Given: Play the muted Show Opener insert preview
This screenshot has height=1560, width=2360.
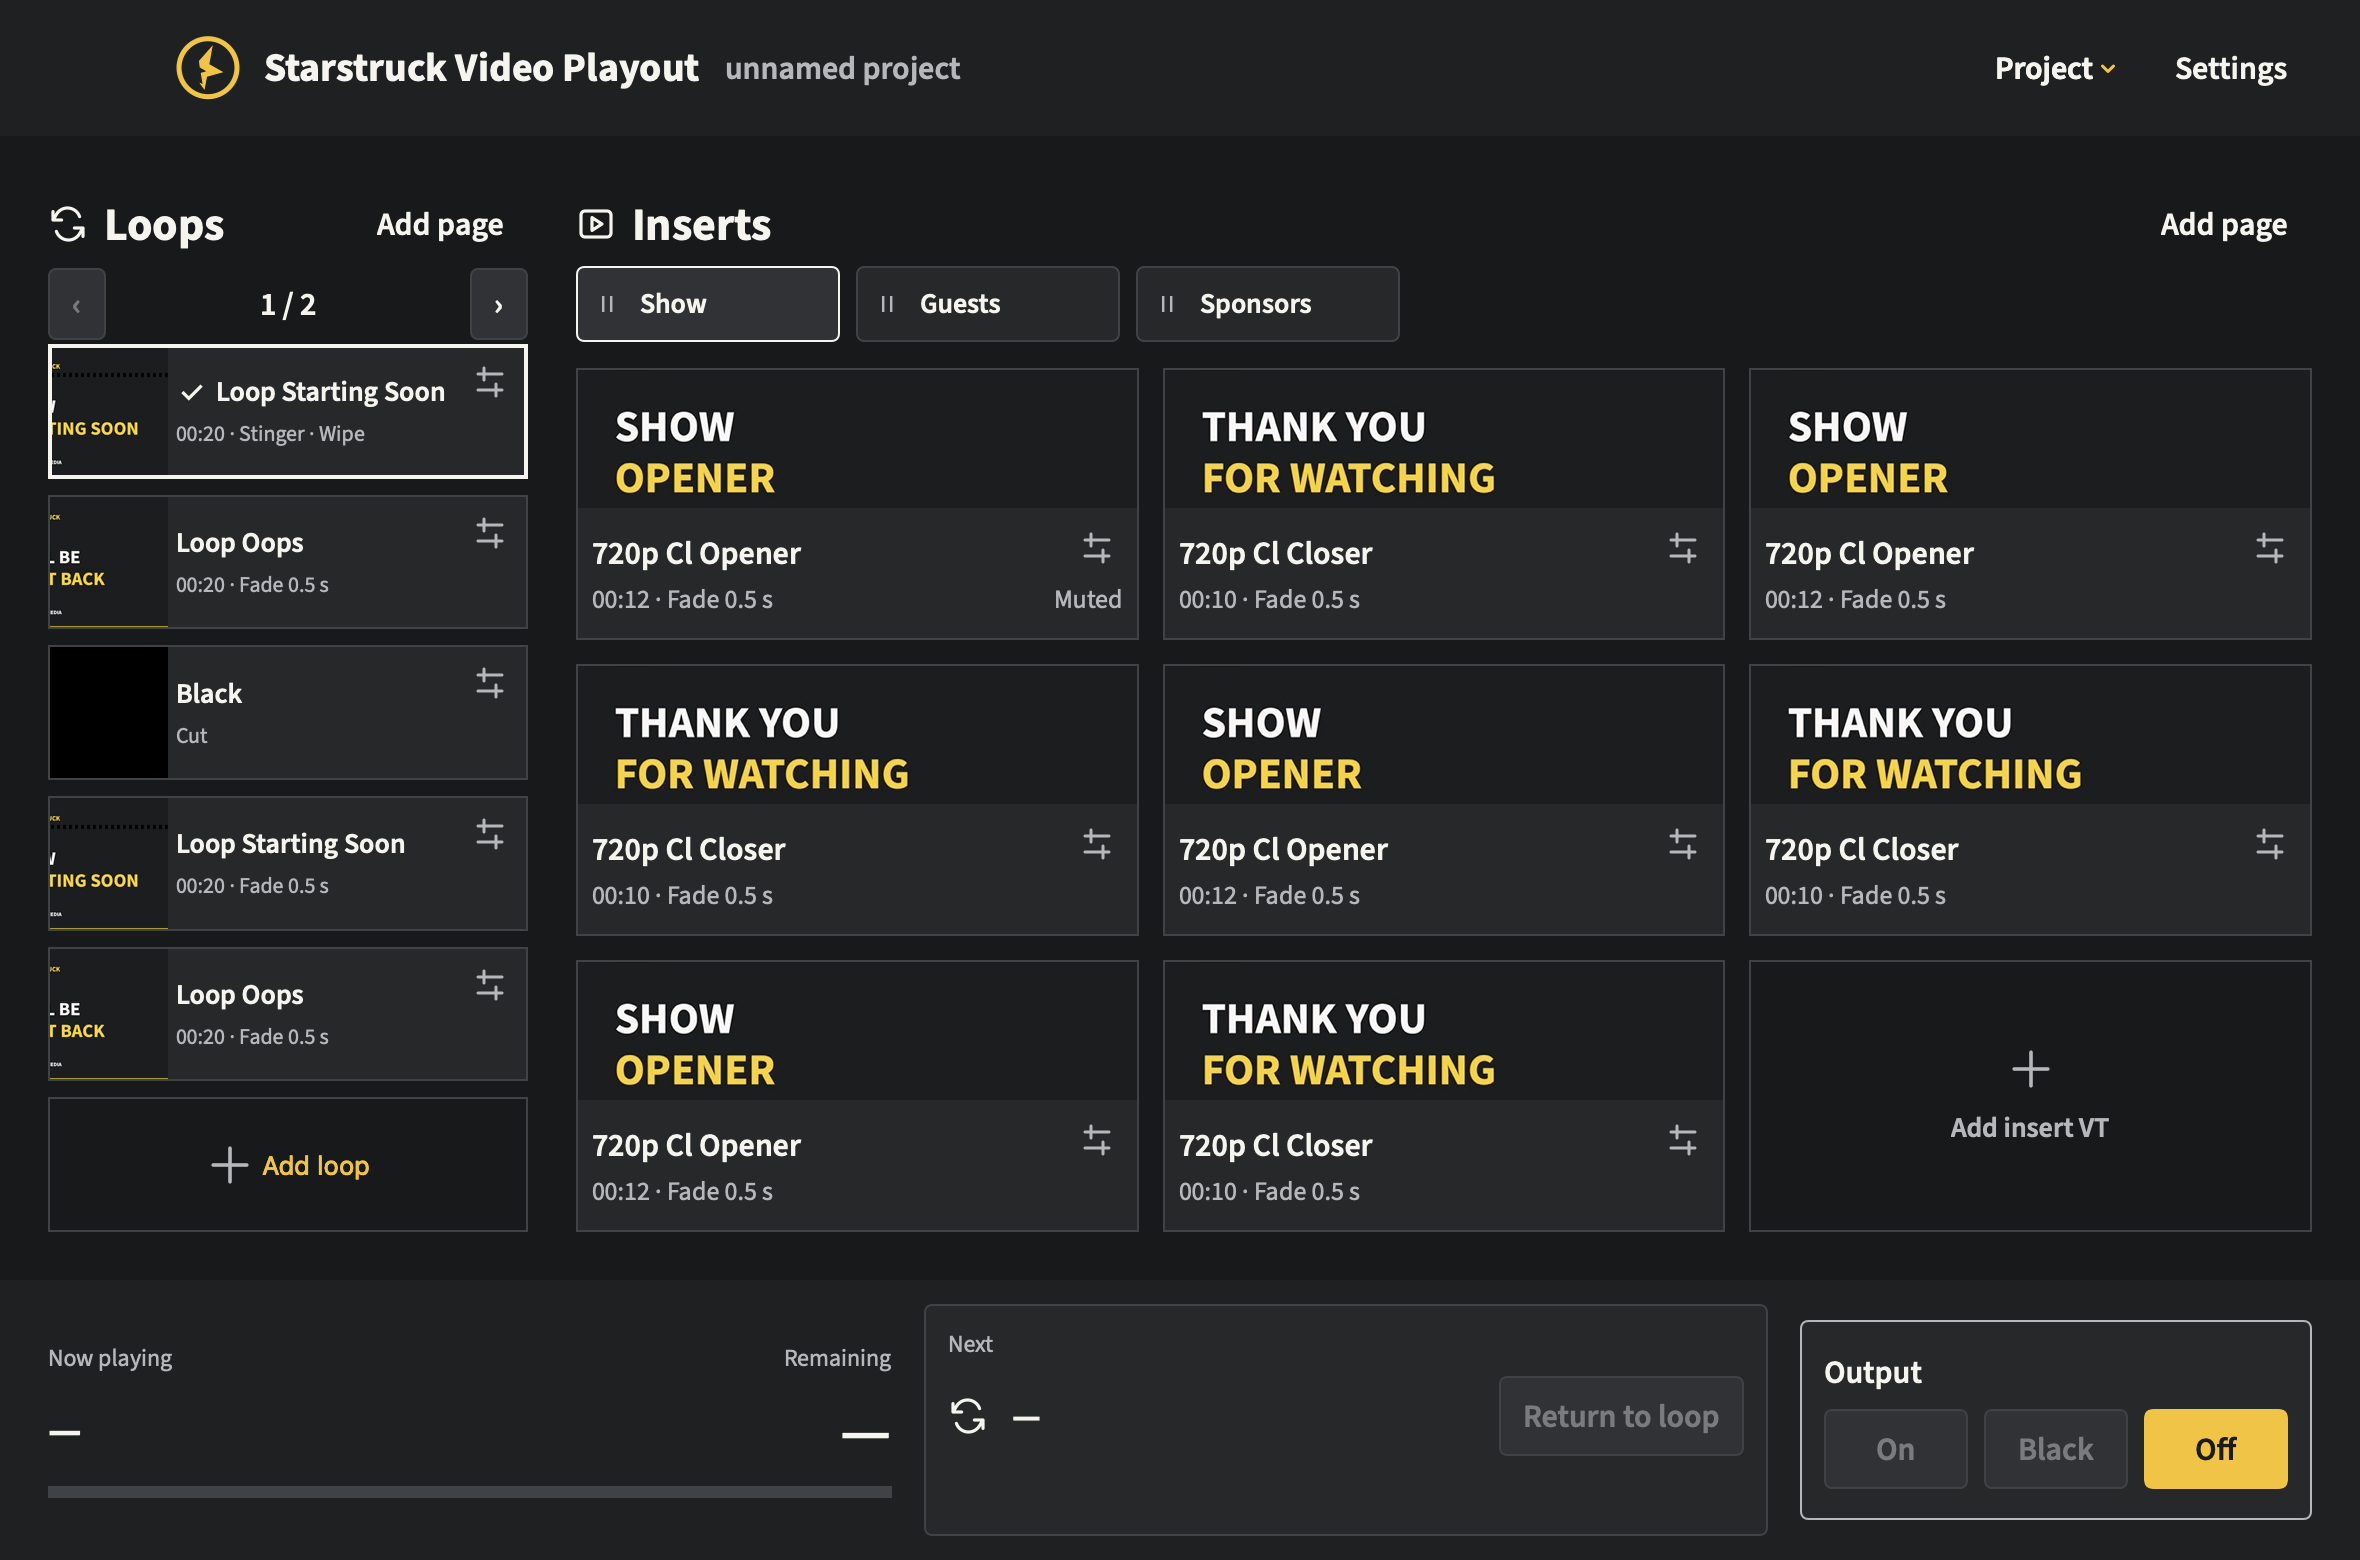Looking at the screenshot, I should [857, 439].
